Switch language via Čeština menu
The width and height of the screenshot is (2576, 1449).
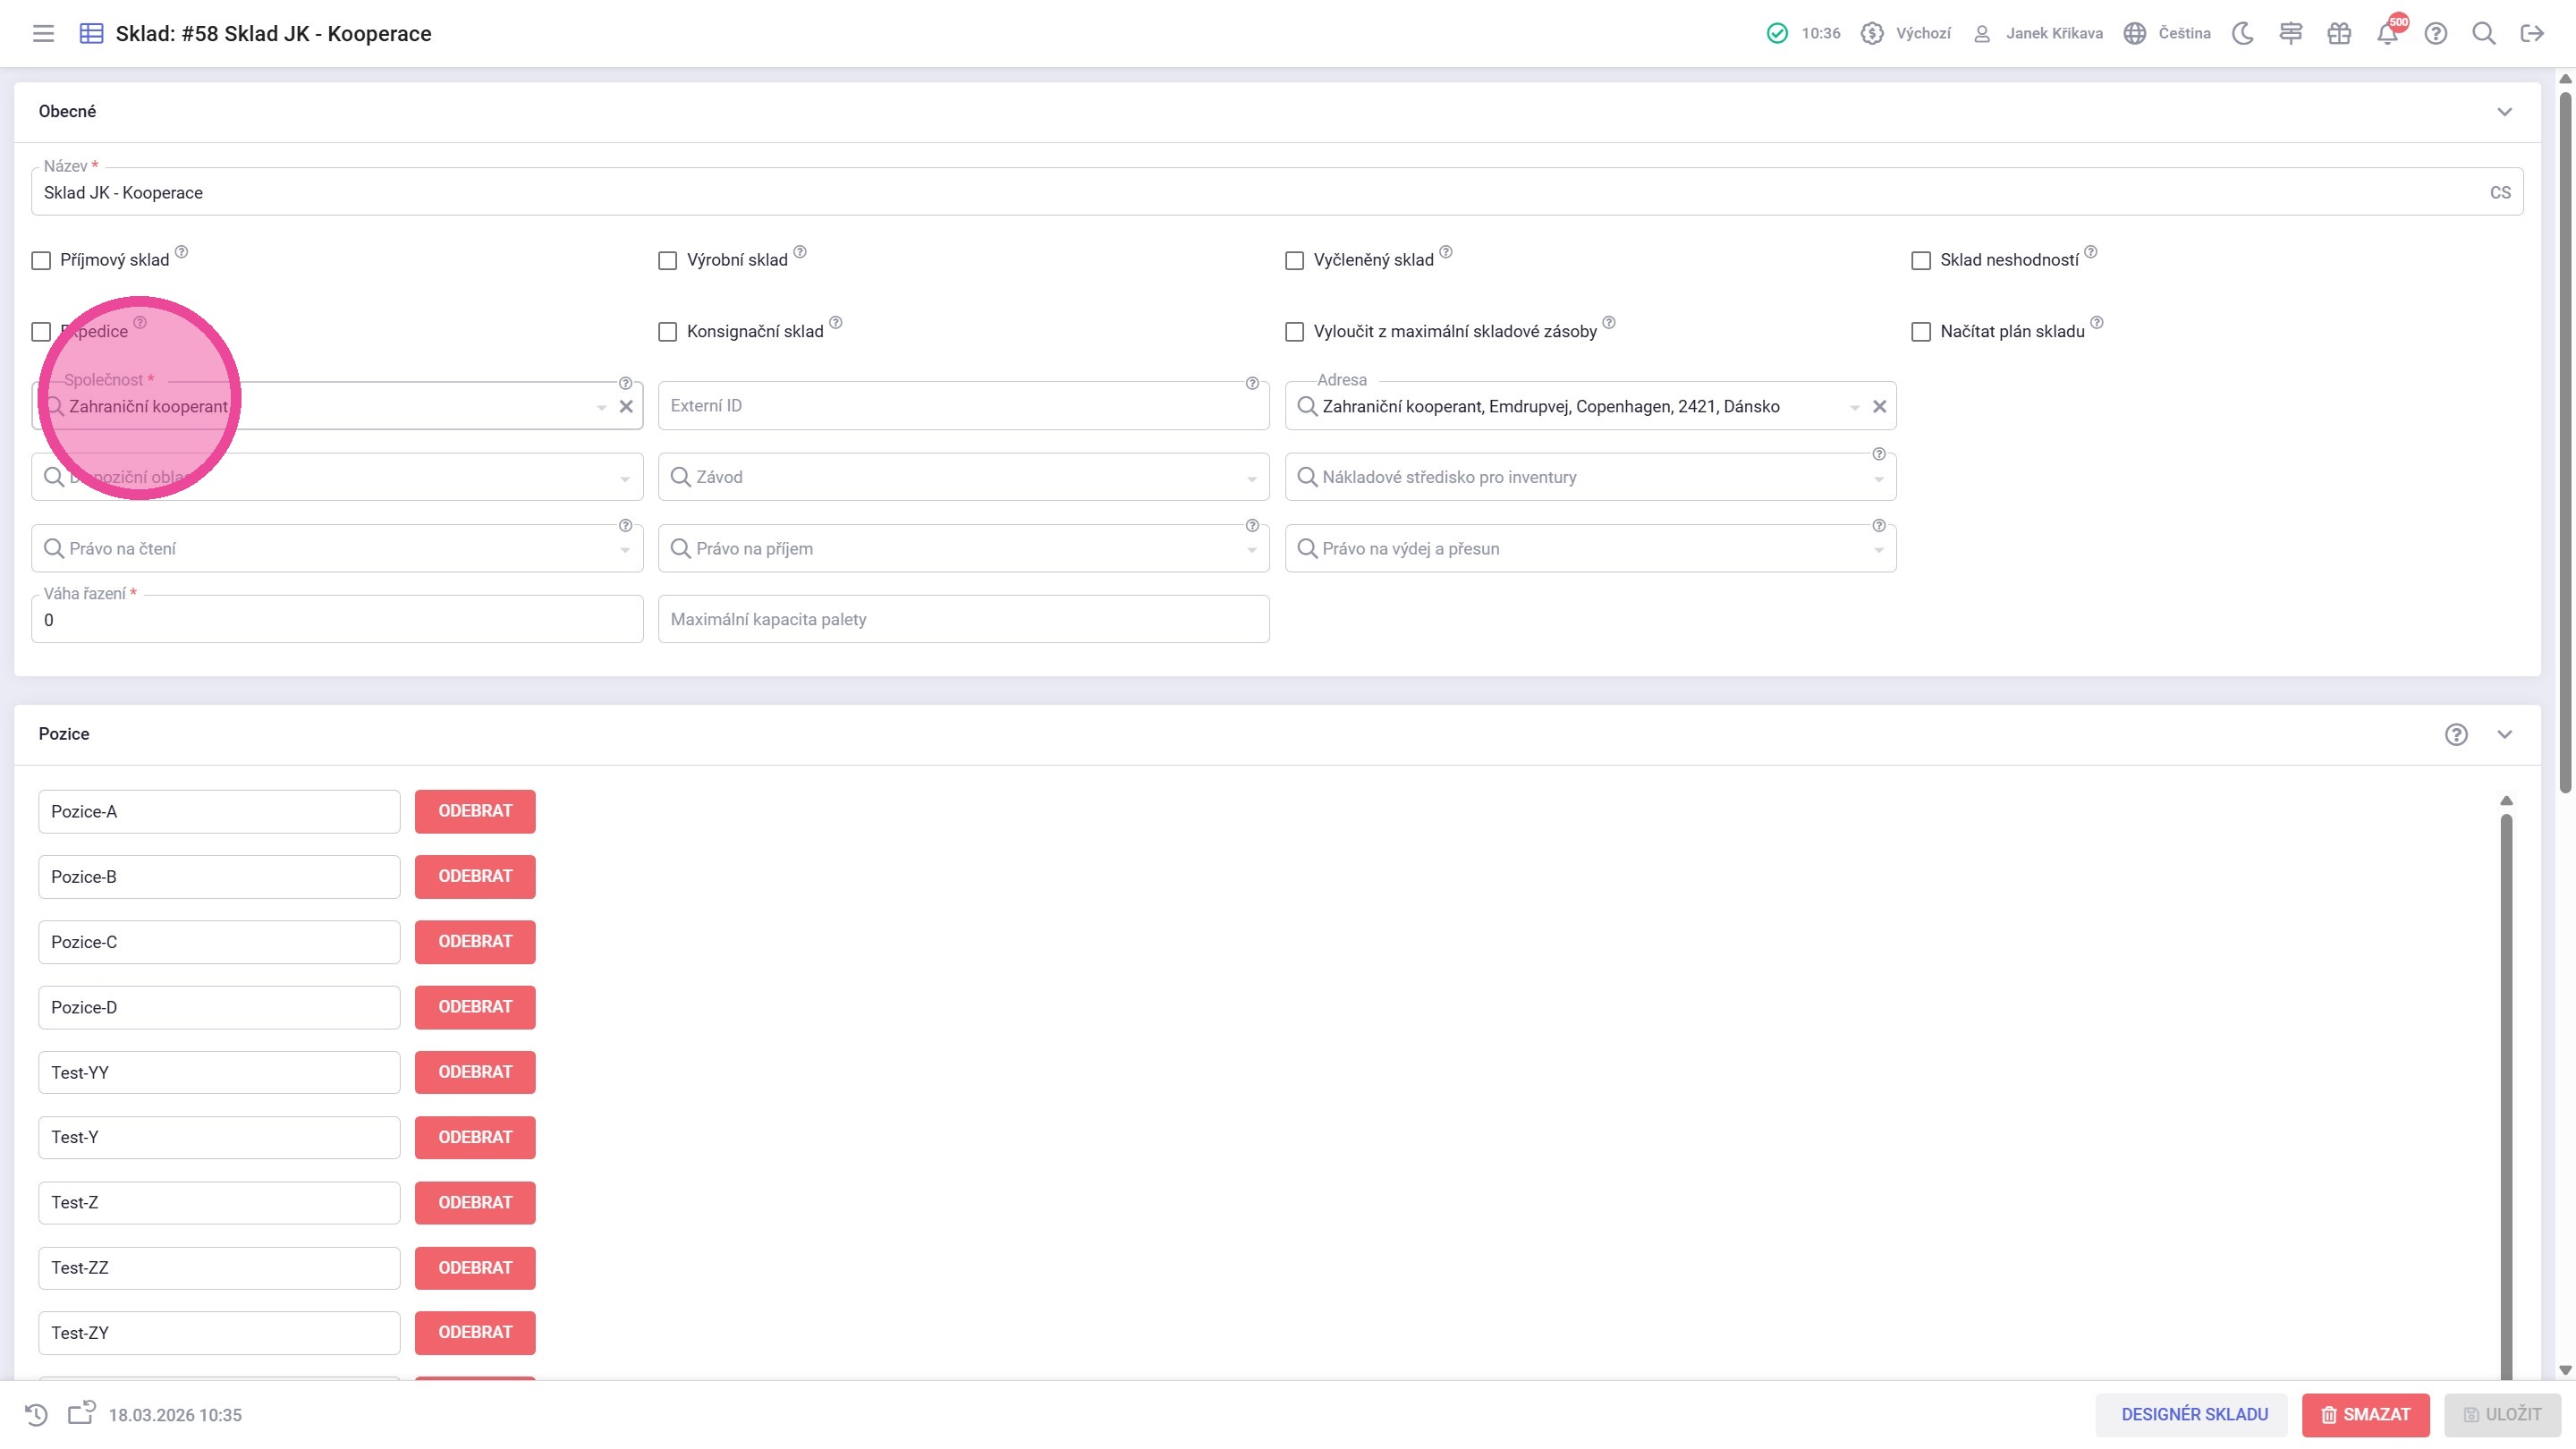(x=2168, y=33)
